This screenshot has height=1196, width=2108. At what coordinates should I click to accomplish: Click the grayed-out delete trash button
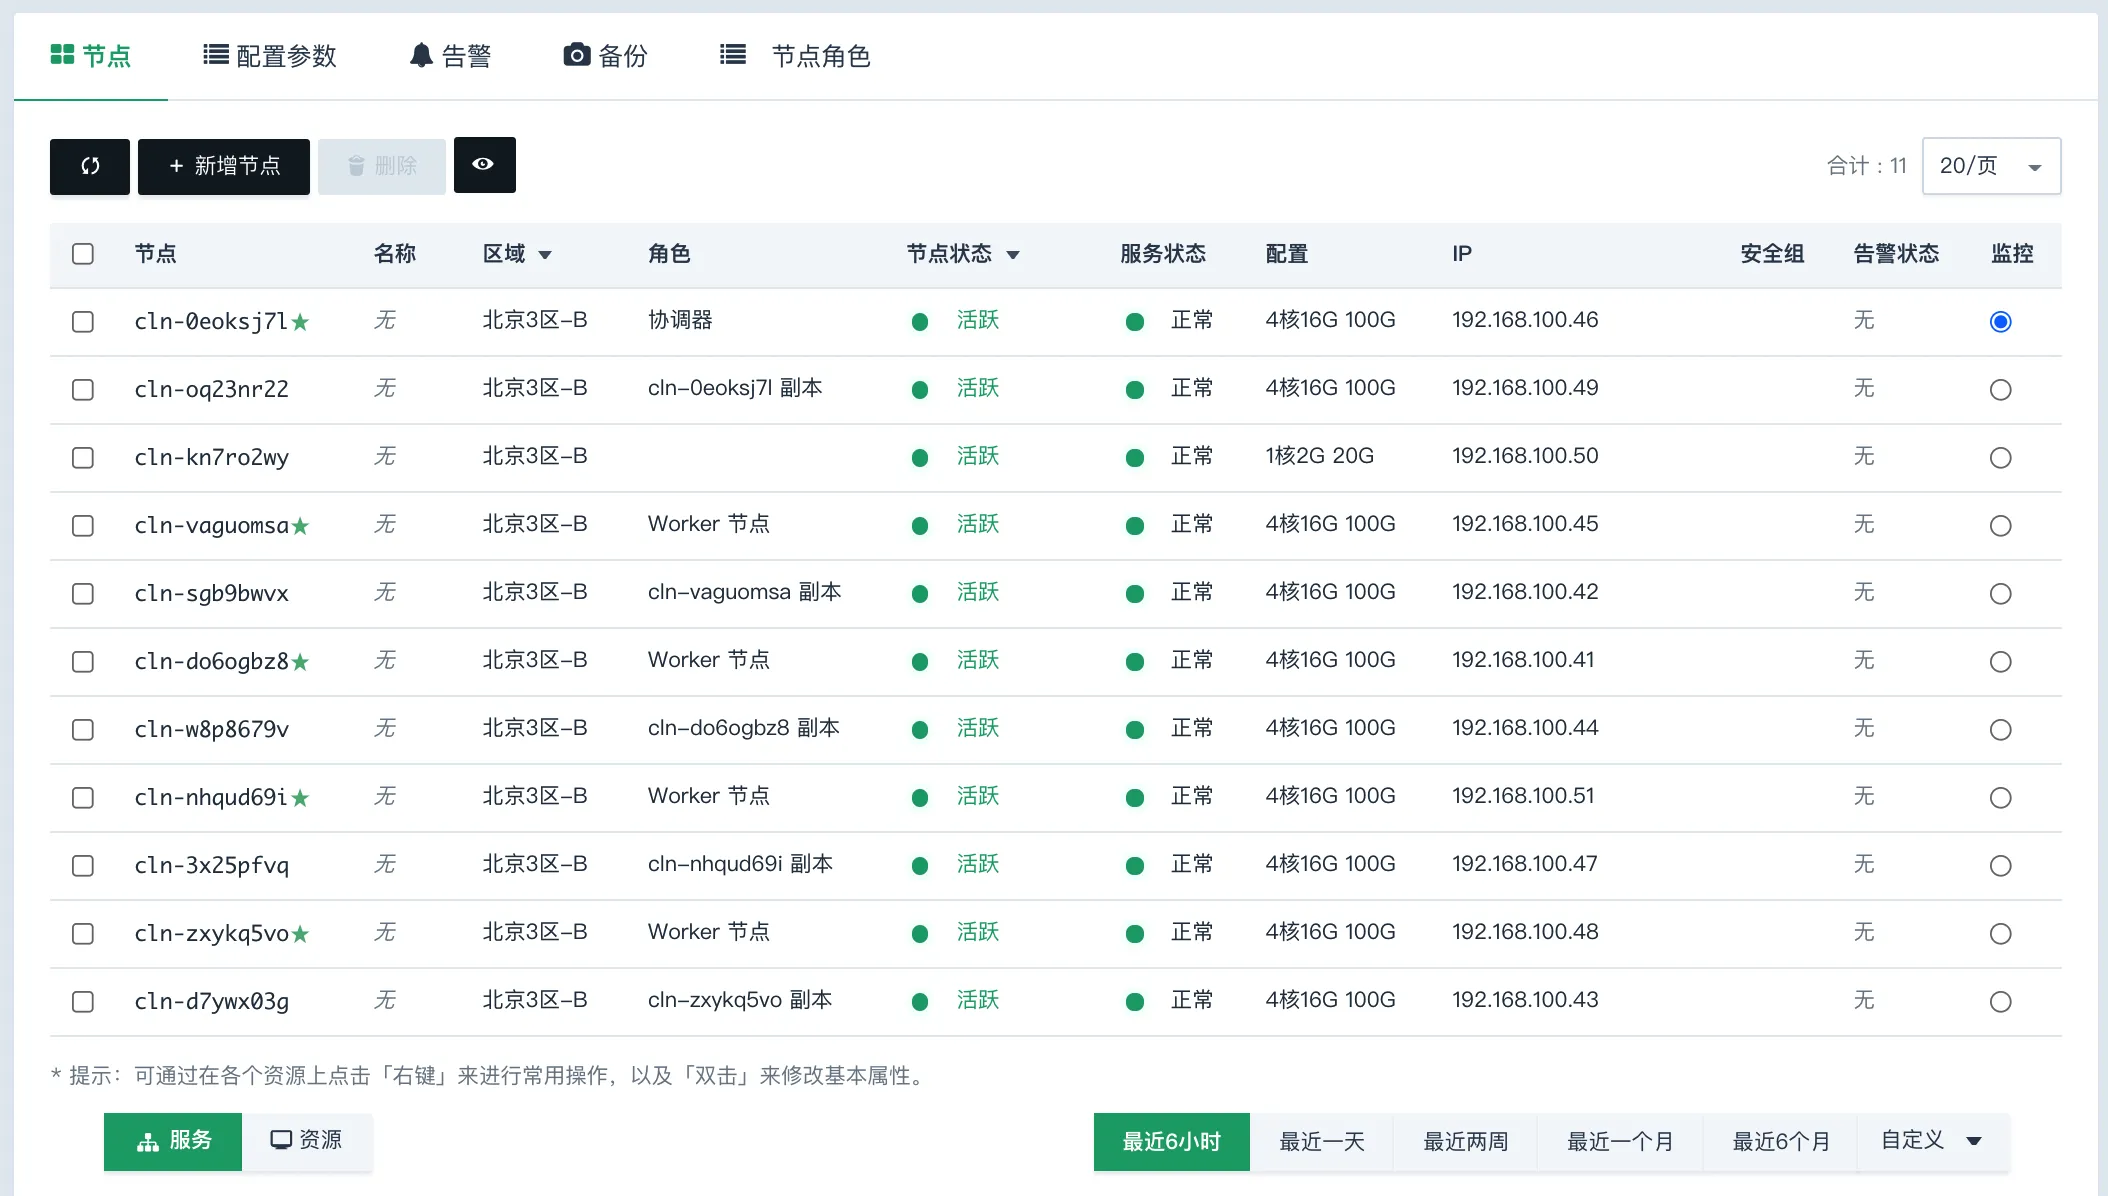(x=381, y=166)
